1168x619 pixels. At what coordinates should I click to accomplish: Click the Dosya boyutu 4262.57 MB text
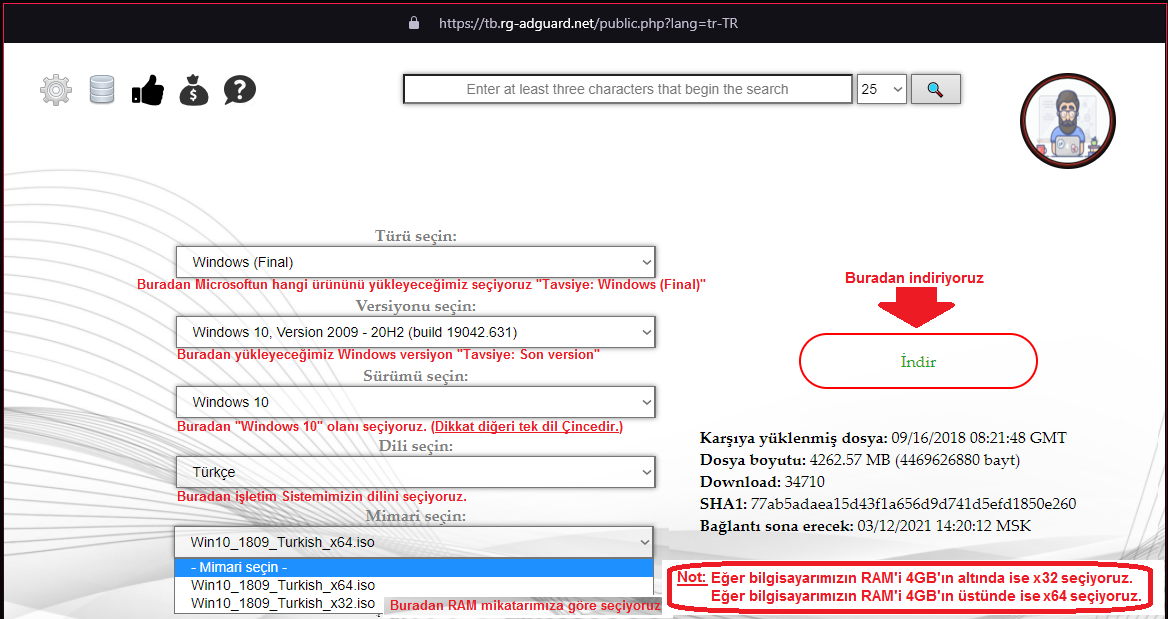pyautogui.click(x=860, y=460)
